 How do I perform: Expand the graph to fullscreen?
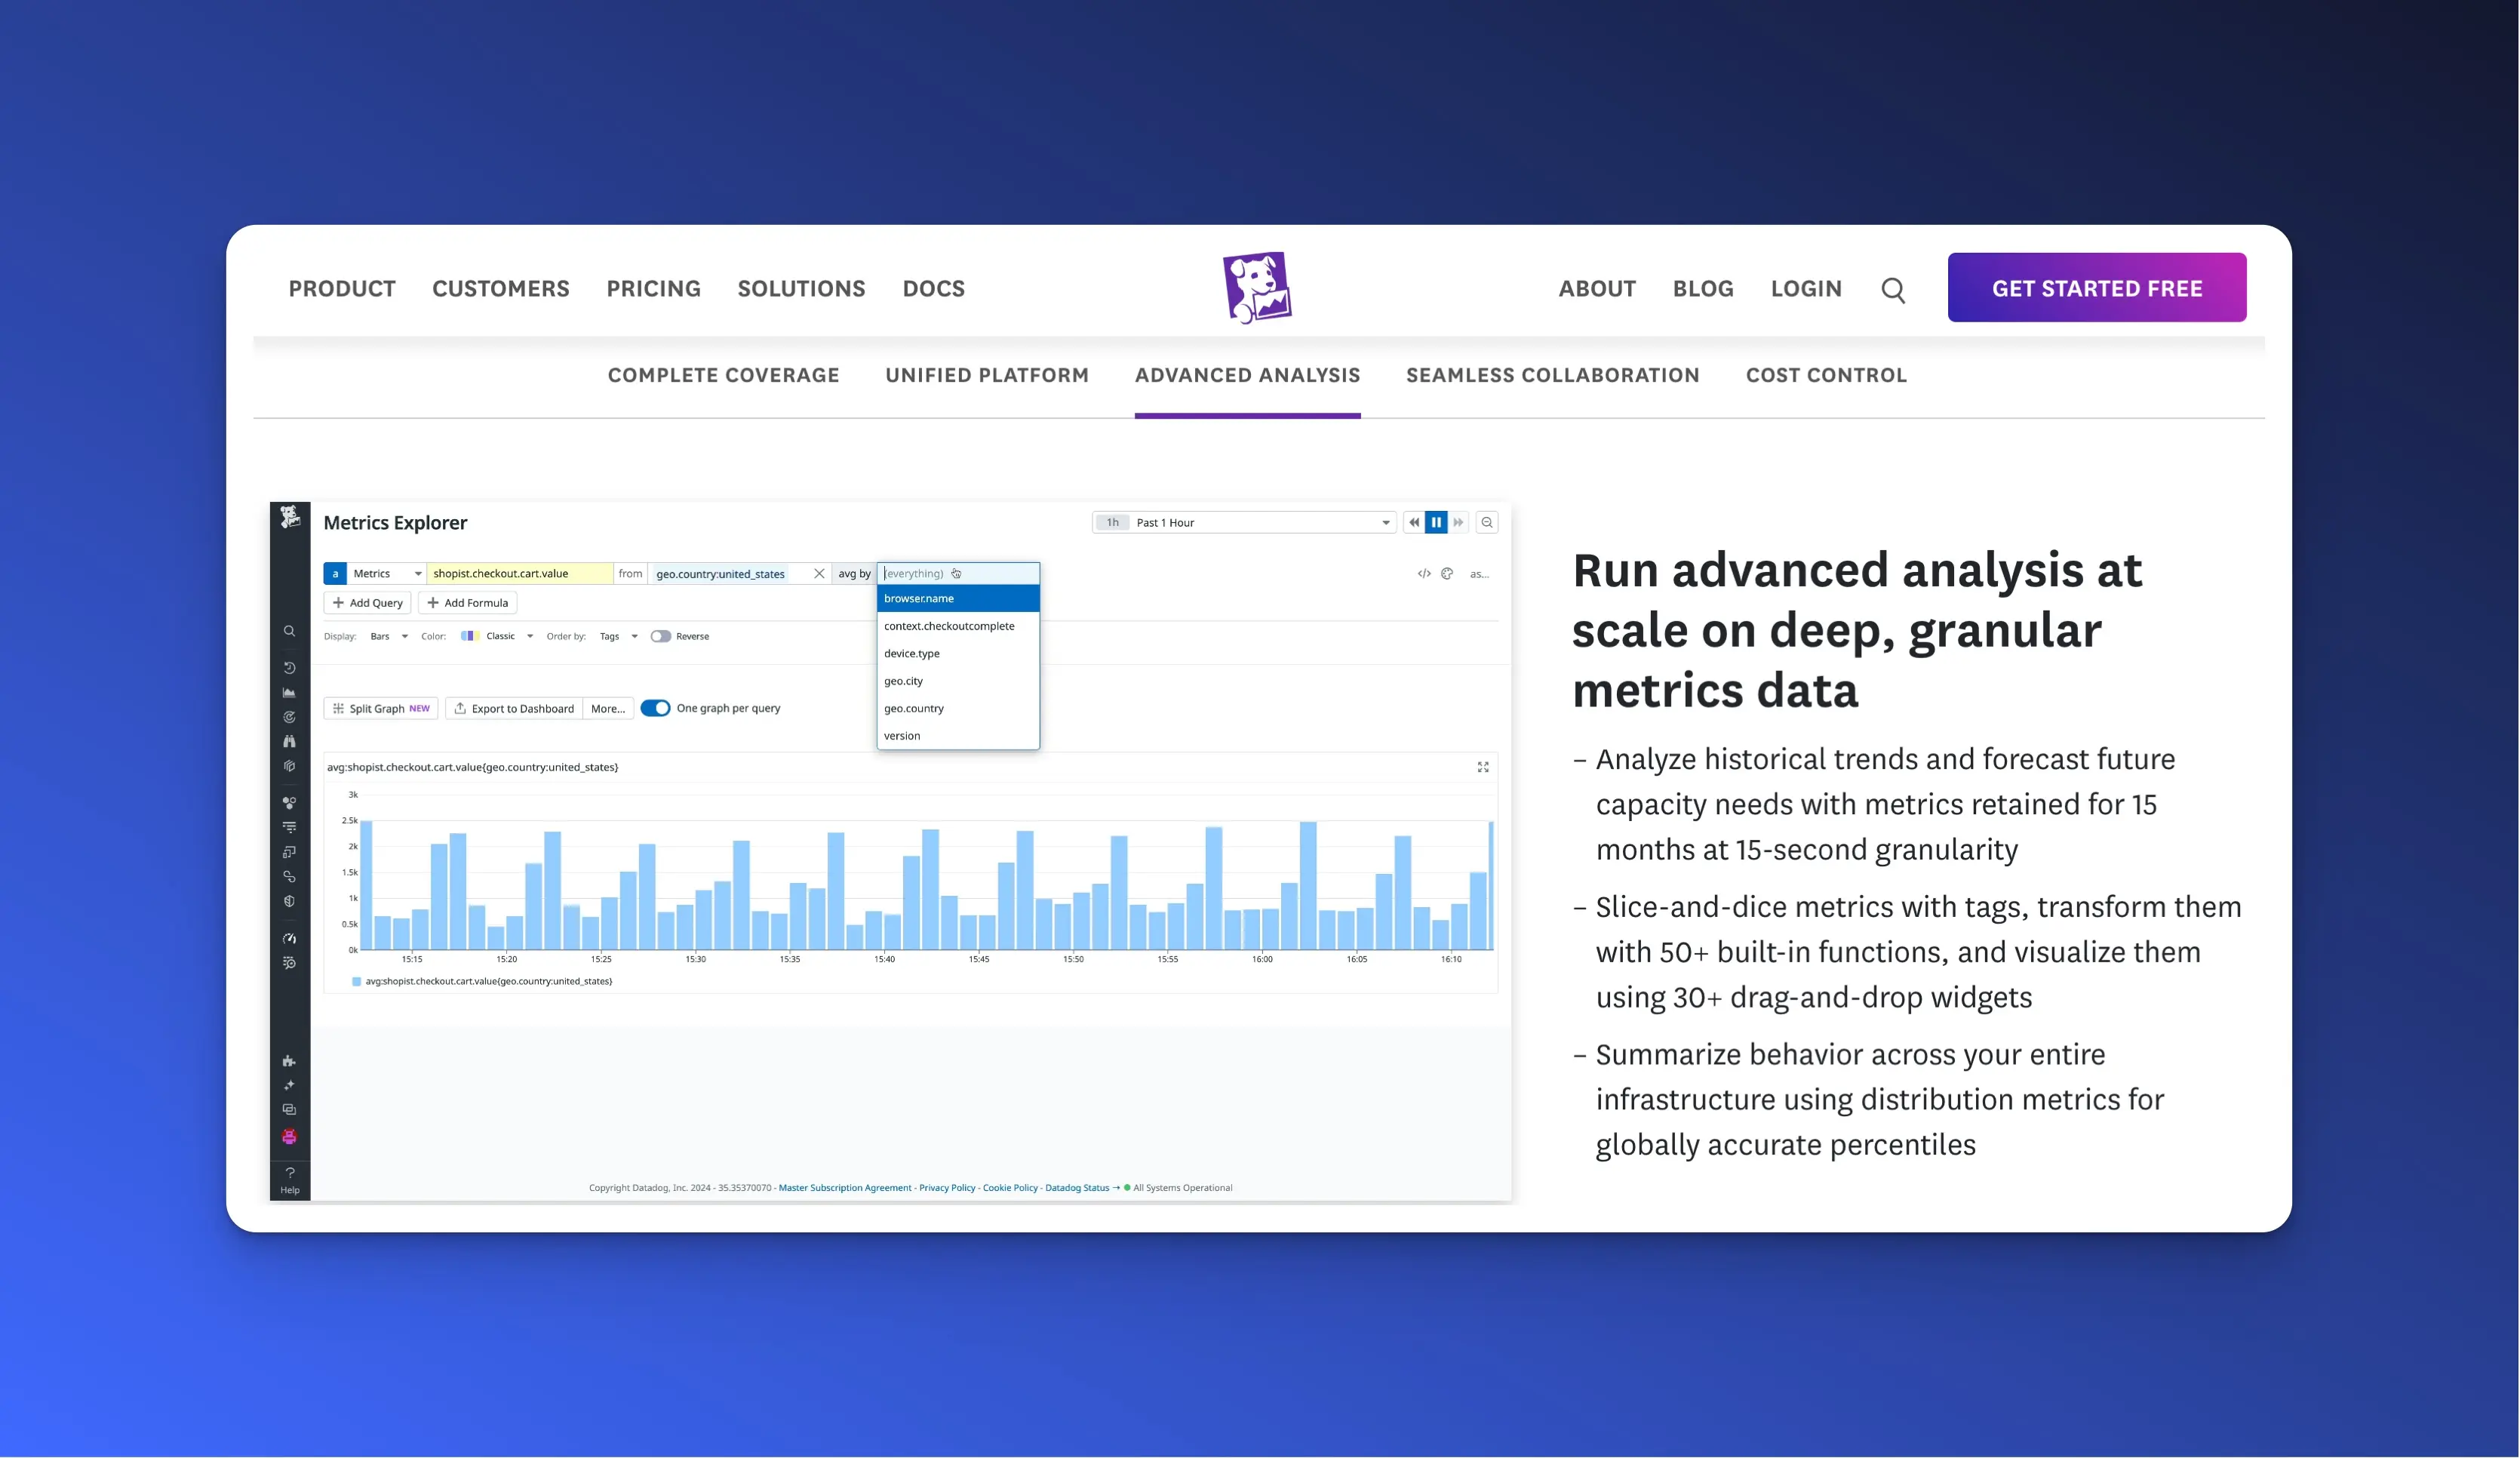click(1483, 767)
